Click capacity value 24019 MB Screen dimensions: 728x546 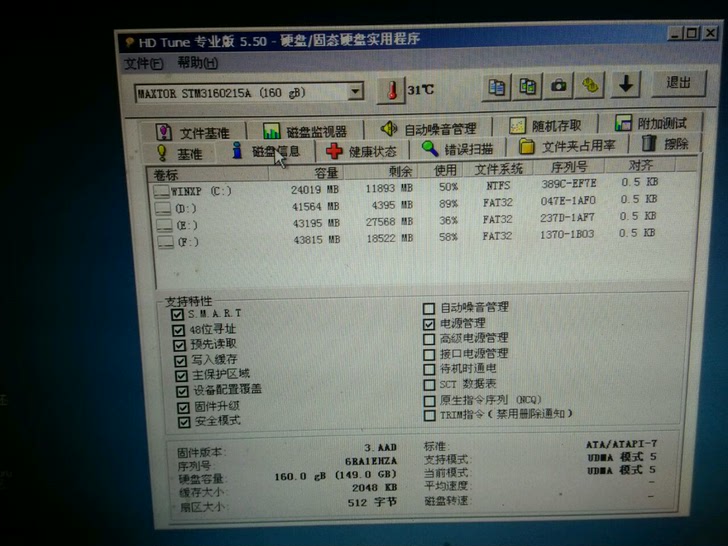click(314, 189)
